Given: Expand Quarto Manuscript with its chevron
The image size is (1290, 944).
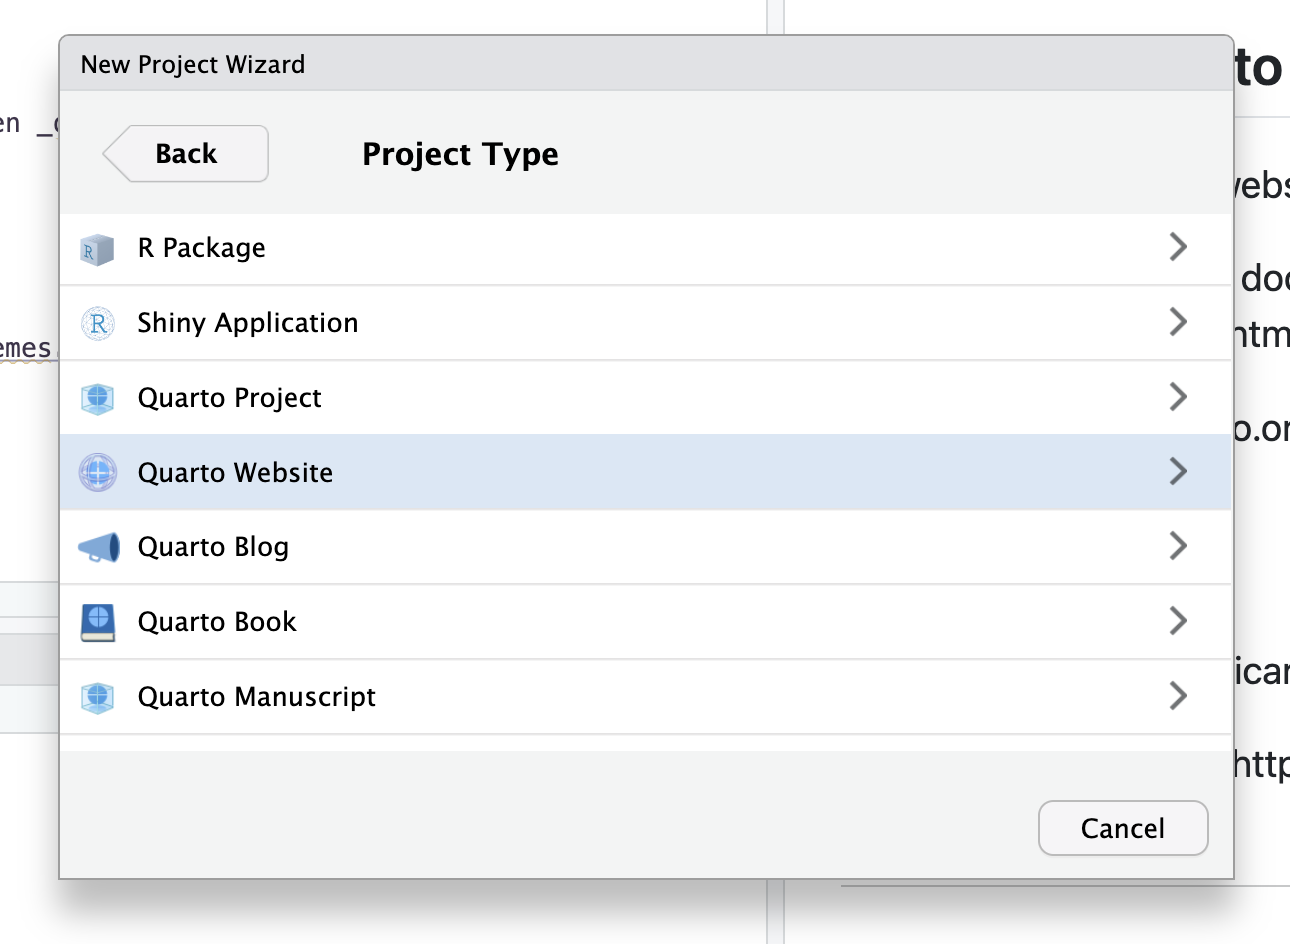Looking at the screenshot, I should click(x=1178, y=696).
